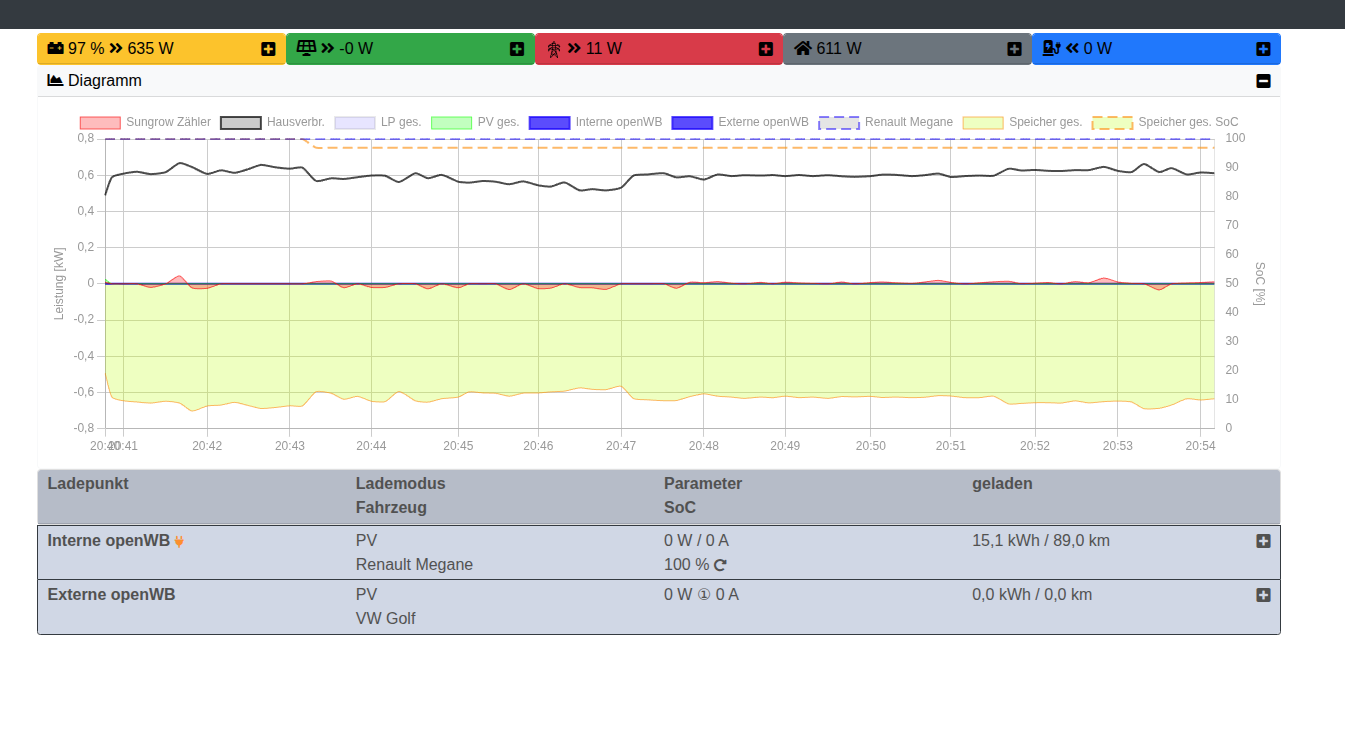The image size is (1345, 734).
Task: Refresh the Renault Megane SoC value
Action: pyautogui.click(x=720, y=565)
